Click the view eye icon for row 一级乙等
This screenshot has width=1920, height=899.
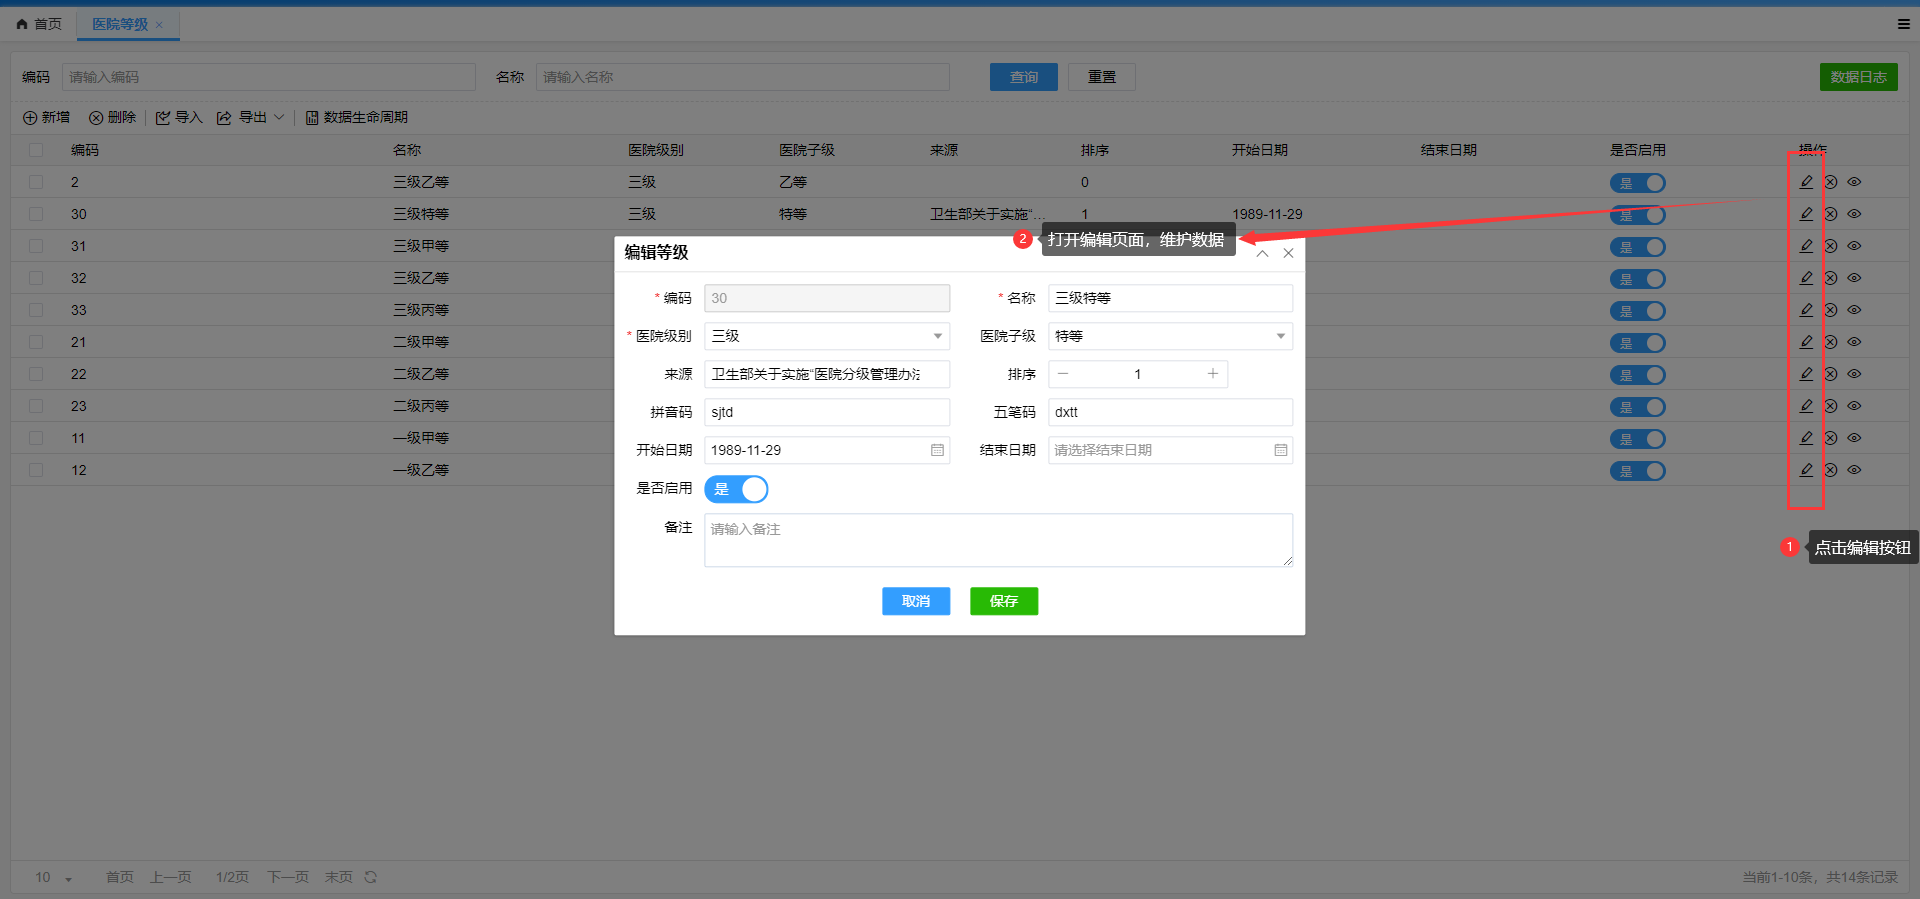point(1854,470)
